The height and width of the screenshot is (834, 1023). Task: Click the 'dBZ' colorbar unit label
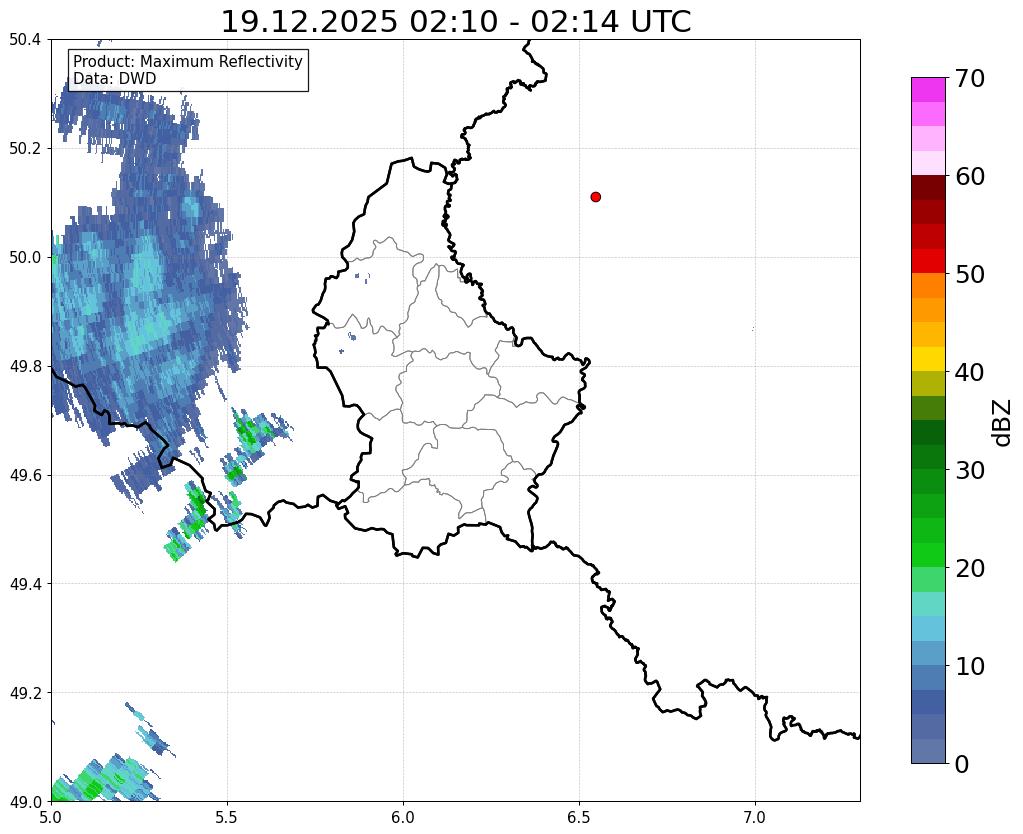tap(1003, 422)
